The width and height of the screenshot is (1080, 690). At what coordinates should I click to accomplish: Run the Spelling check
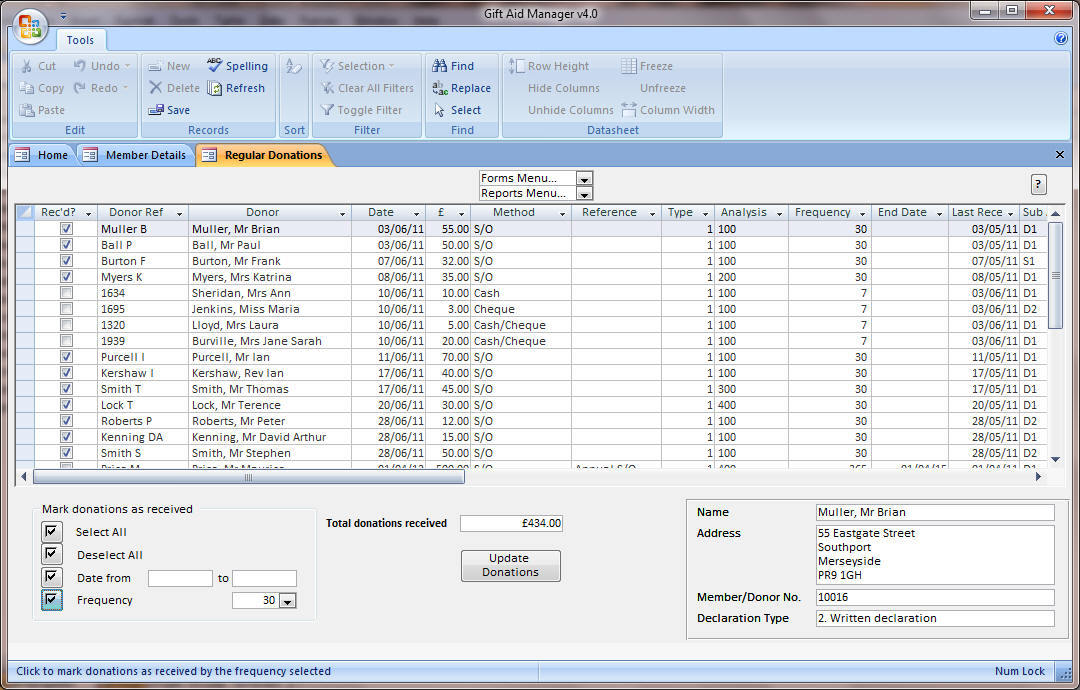[x=238, y=66]
